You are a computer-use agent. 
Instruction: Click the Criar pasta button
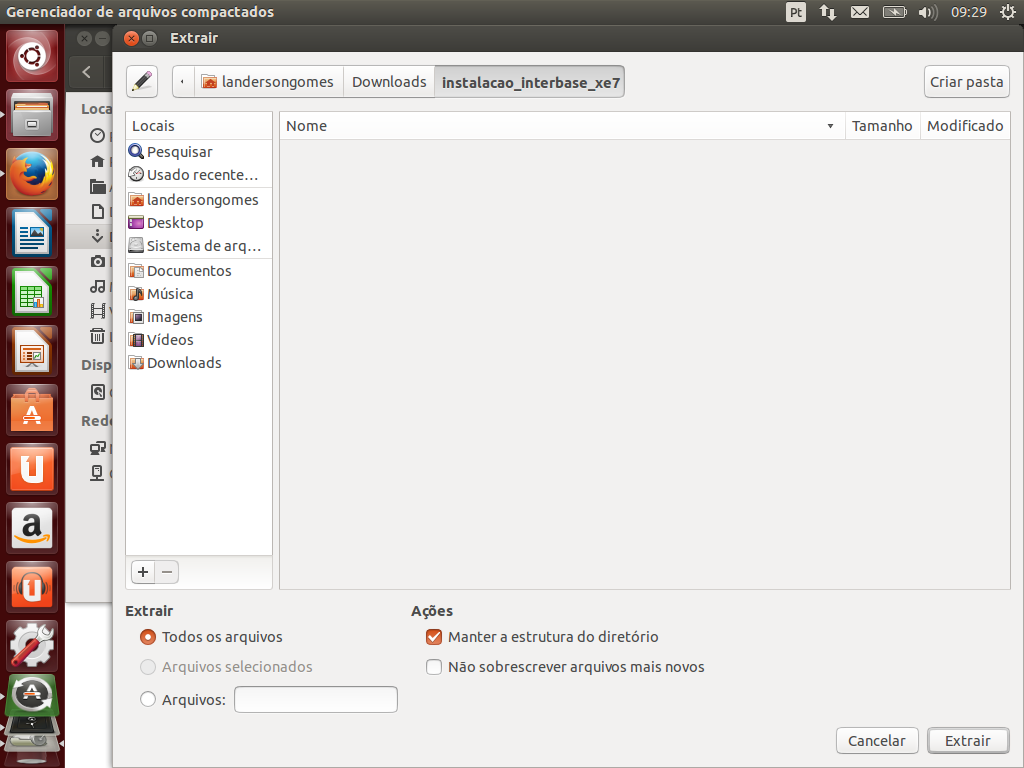pyautogui.click(x=966, y=82)
